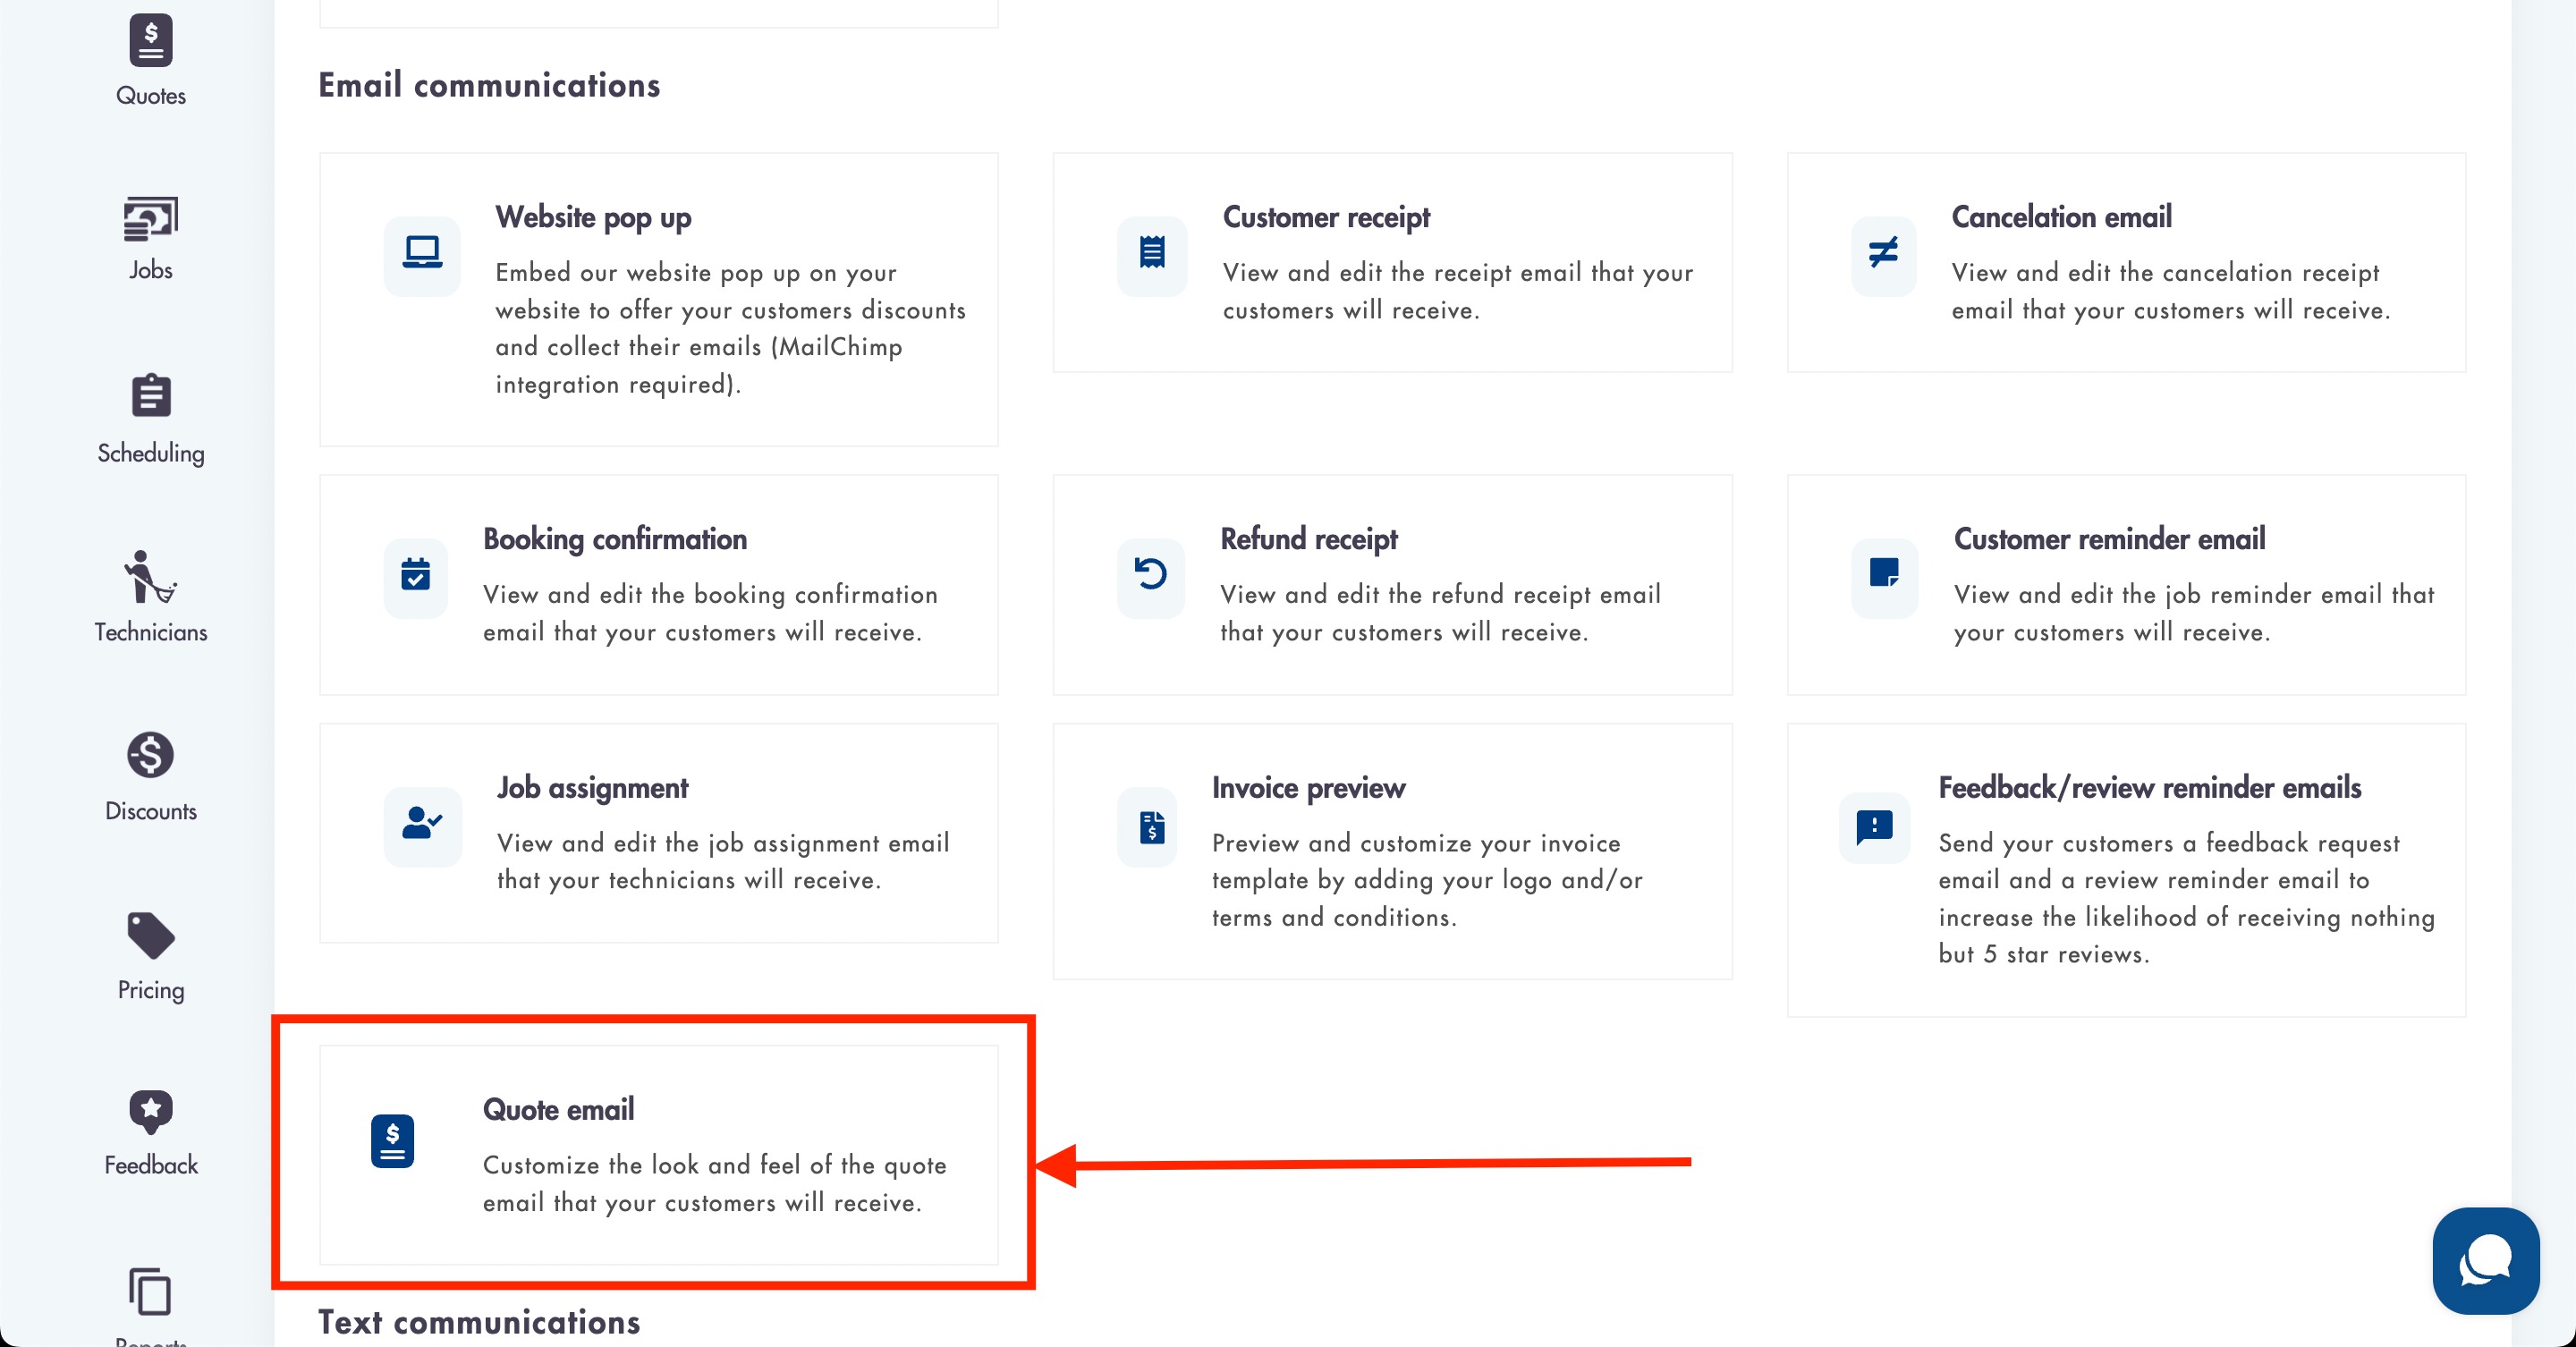Screen dimensions: 2576x1347
Task: Click the Refund receipt undo-arrow icon
Action: pos(1151,575)
